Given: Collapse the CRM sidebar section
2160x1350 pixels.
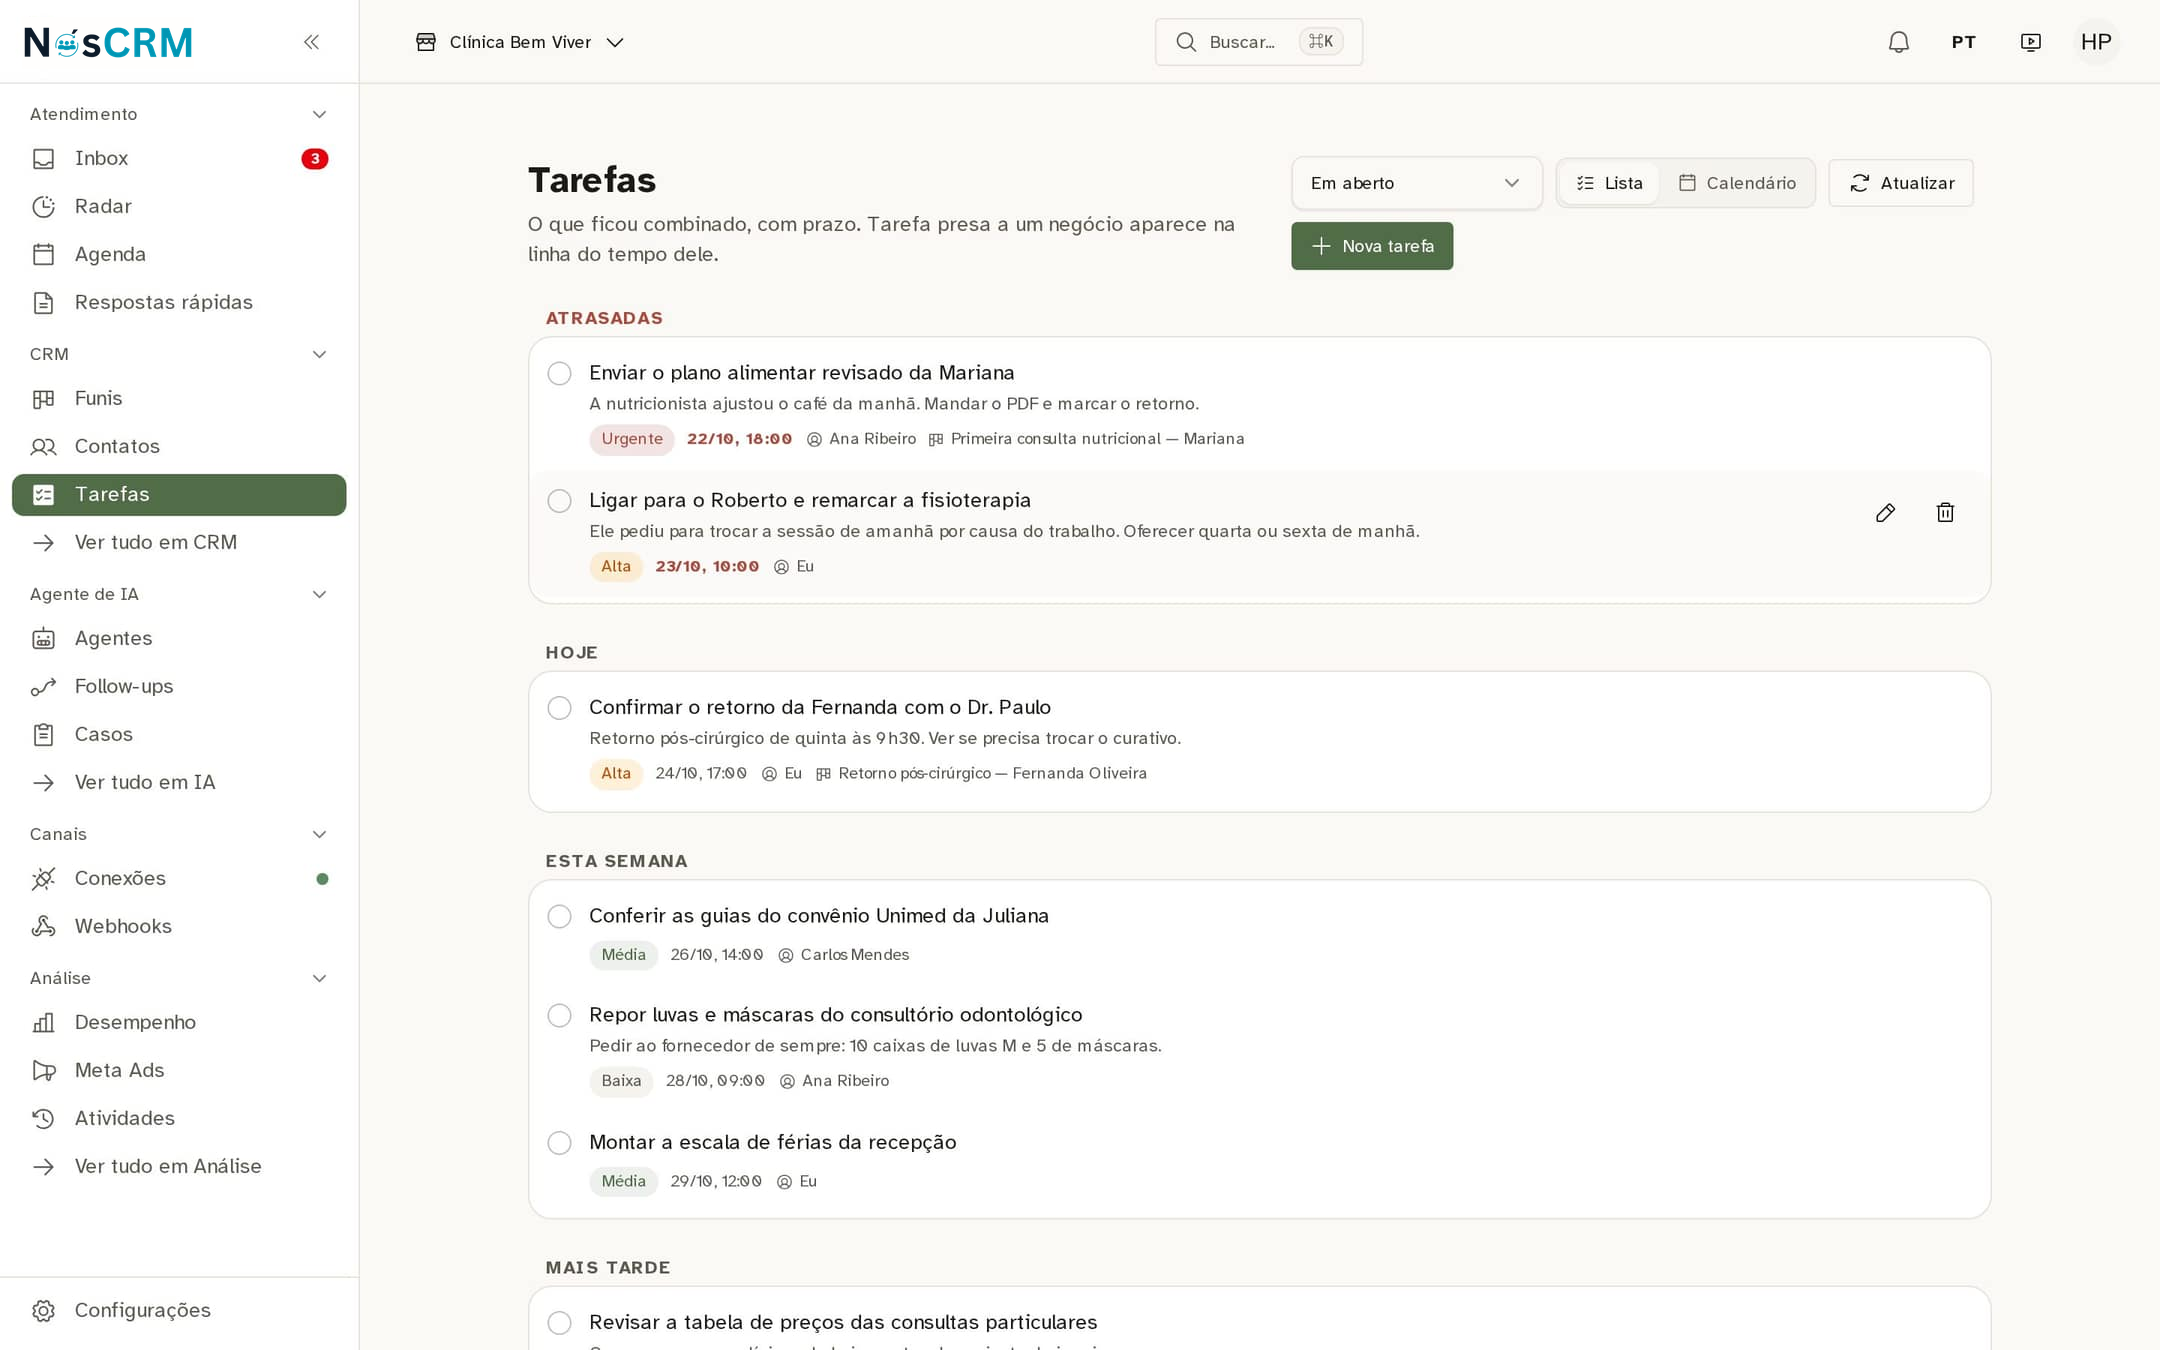Looking at the screenshot, I should [319, 354].
